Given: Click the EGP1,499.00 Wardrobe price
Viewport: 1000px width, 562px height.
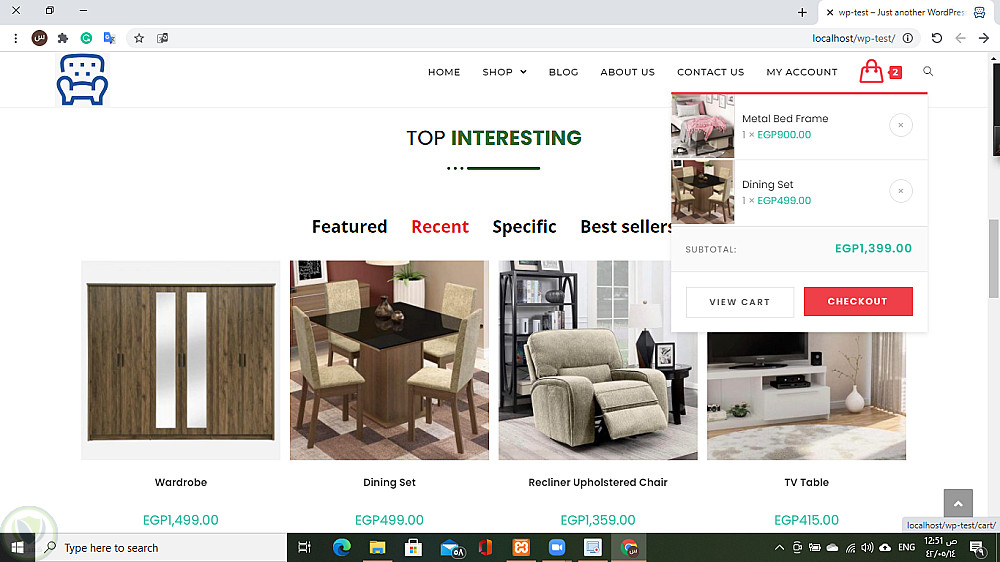Looking at the screenshot, I should [x=180, y=520].
